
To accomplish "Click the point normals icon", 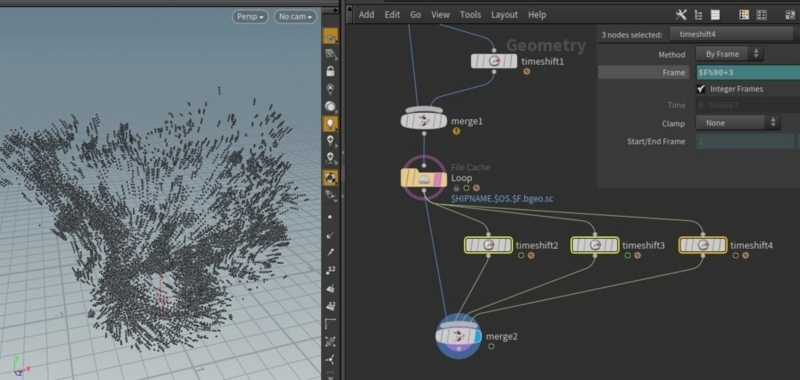I will click(330, 235).
